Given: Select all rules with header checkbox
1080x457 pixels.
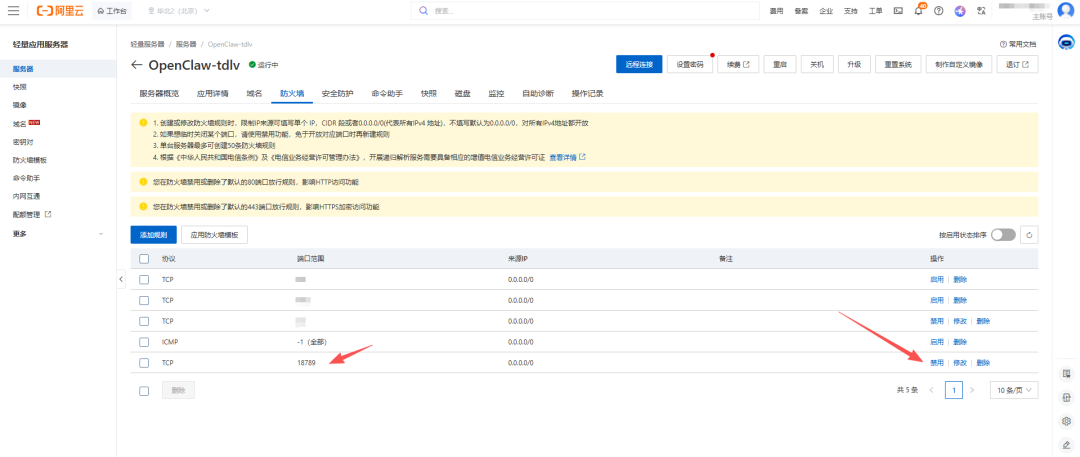Looking at the screenshot, I should pyautogui.click(x=144, y=259).
